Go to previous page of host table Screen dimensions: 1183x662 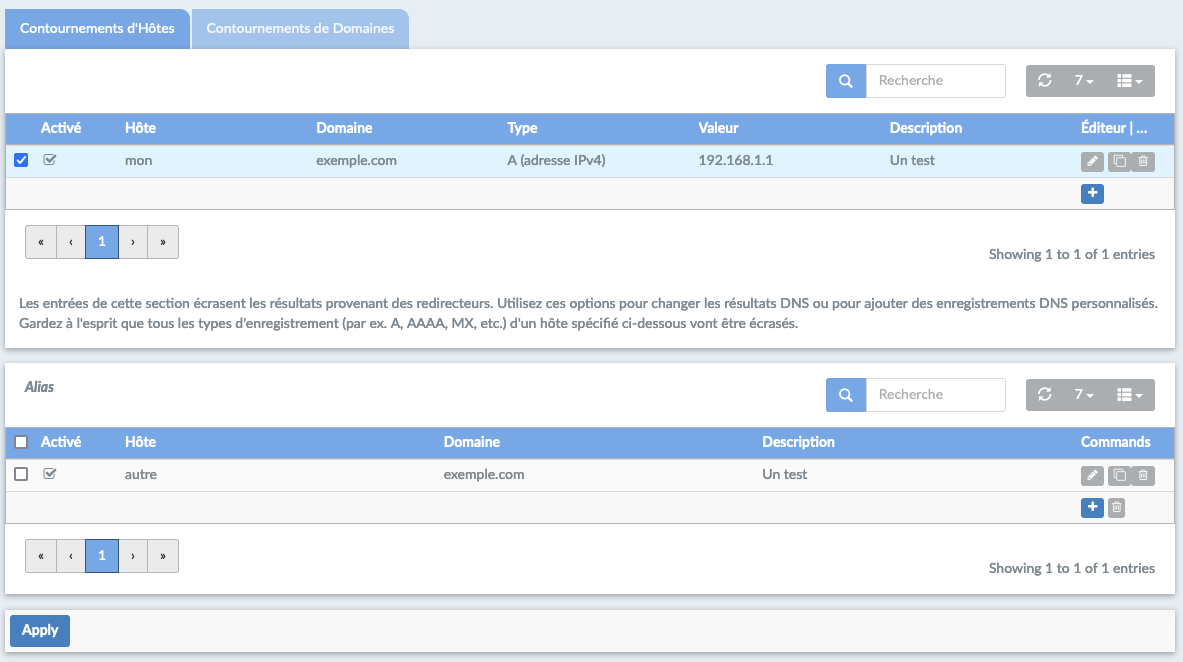coord(71,242)
